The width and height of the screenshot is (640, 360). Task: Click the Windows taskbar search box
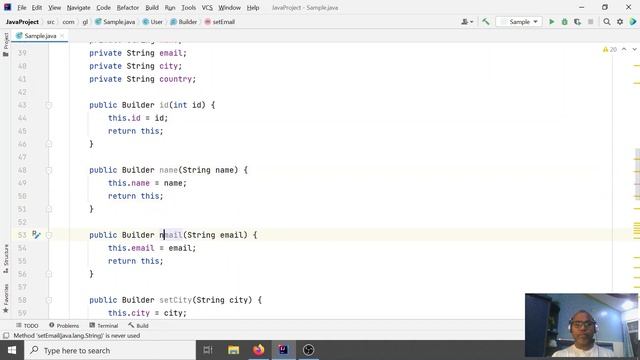tap(110, 350)
